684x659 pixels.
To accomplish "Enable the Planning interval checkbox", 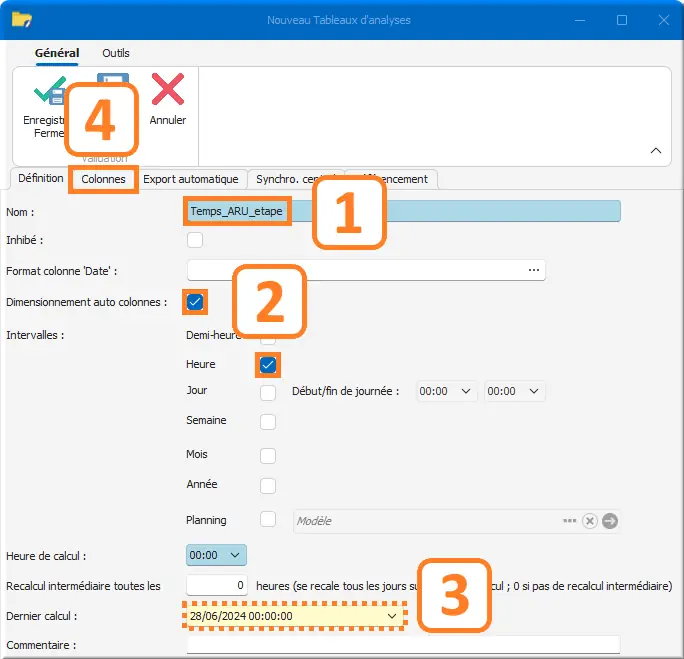I will [268, 519].
